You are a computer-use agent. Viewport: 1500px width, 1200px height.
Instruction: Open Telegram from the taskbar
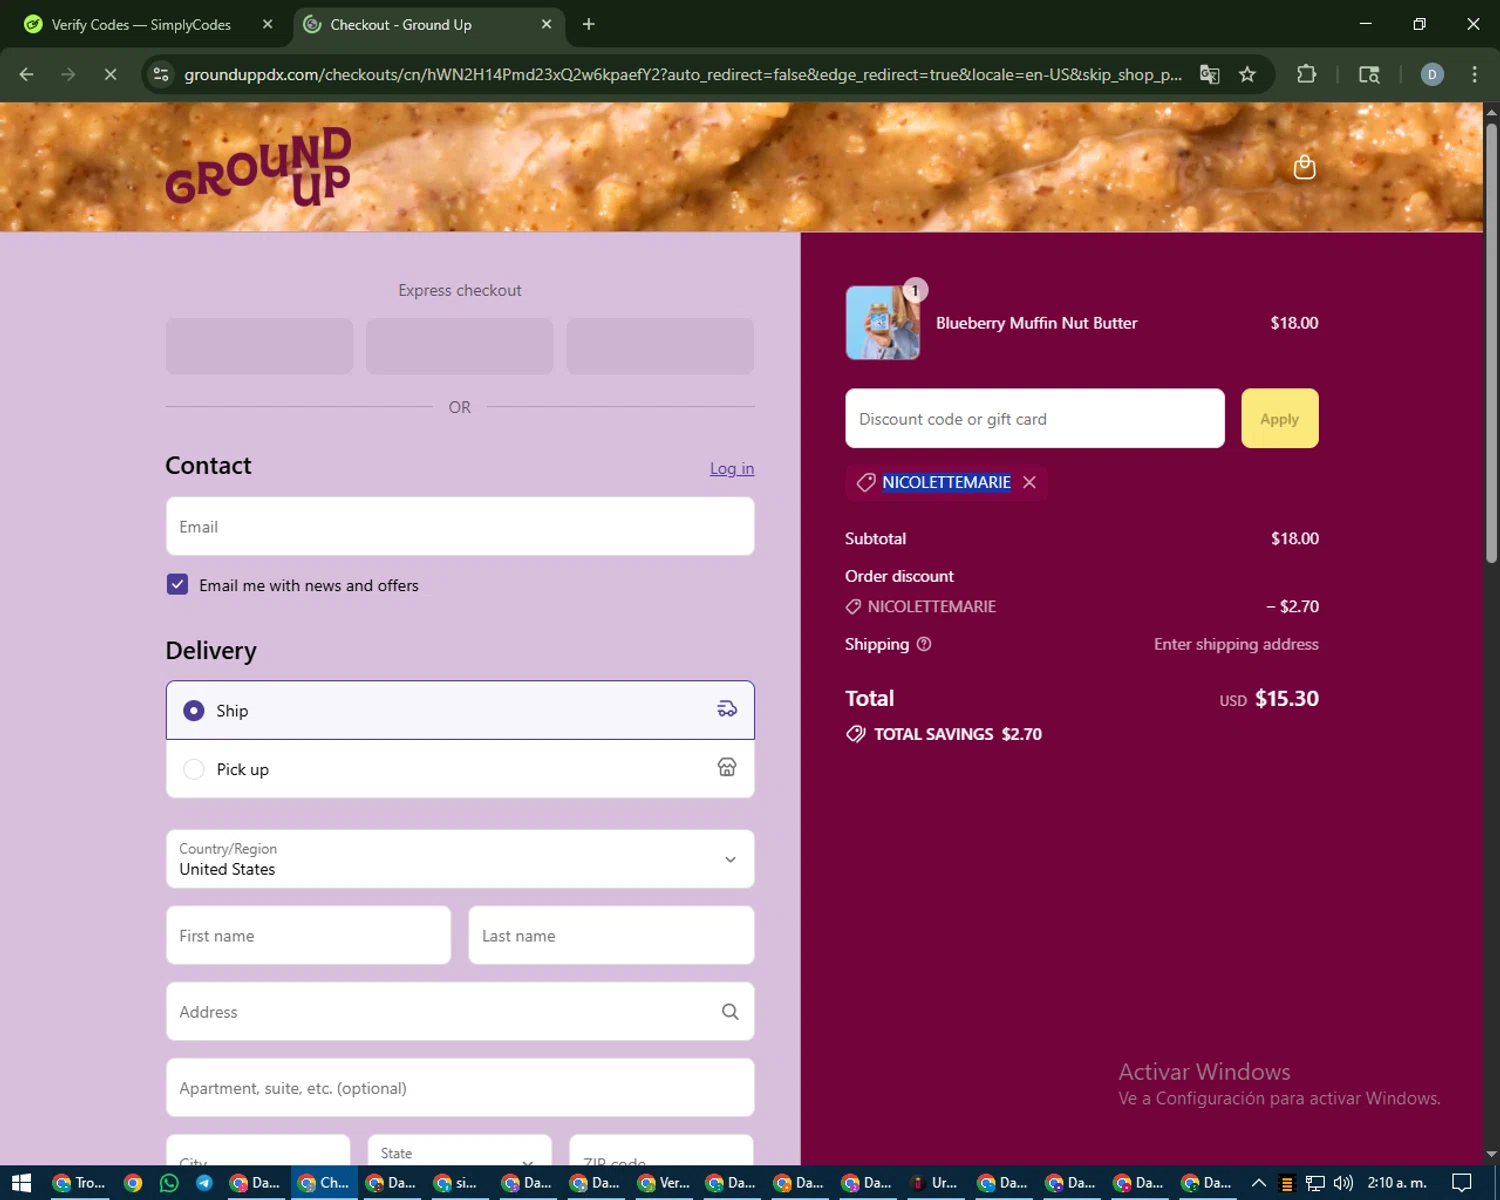click(204, 1183)
